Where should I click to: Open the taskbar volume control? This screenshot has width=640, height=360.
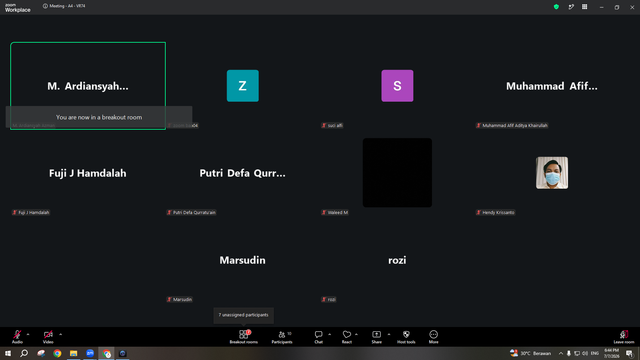585,353
